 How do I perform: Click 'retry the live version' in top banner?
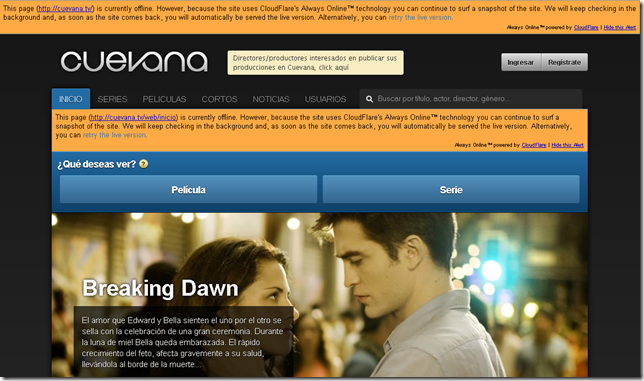[420, 17]
